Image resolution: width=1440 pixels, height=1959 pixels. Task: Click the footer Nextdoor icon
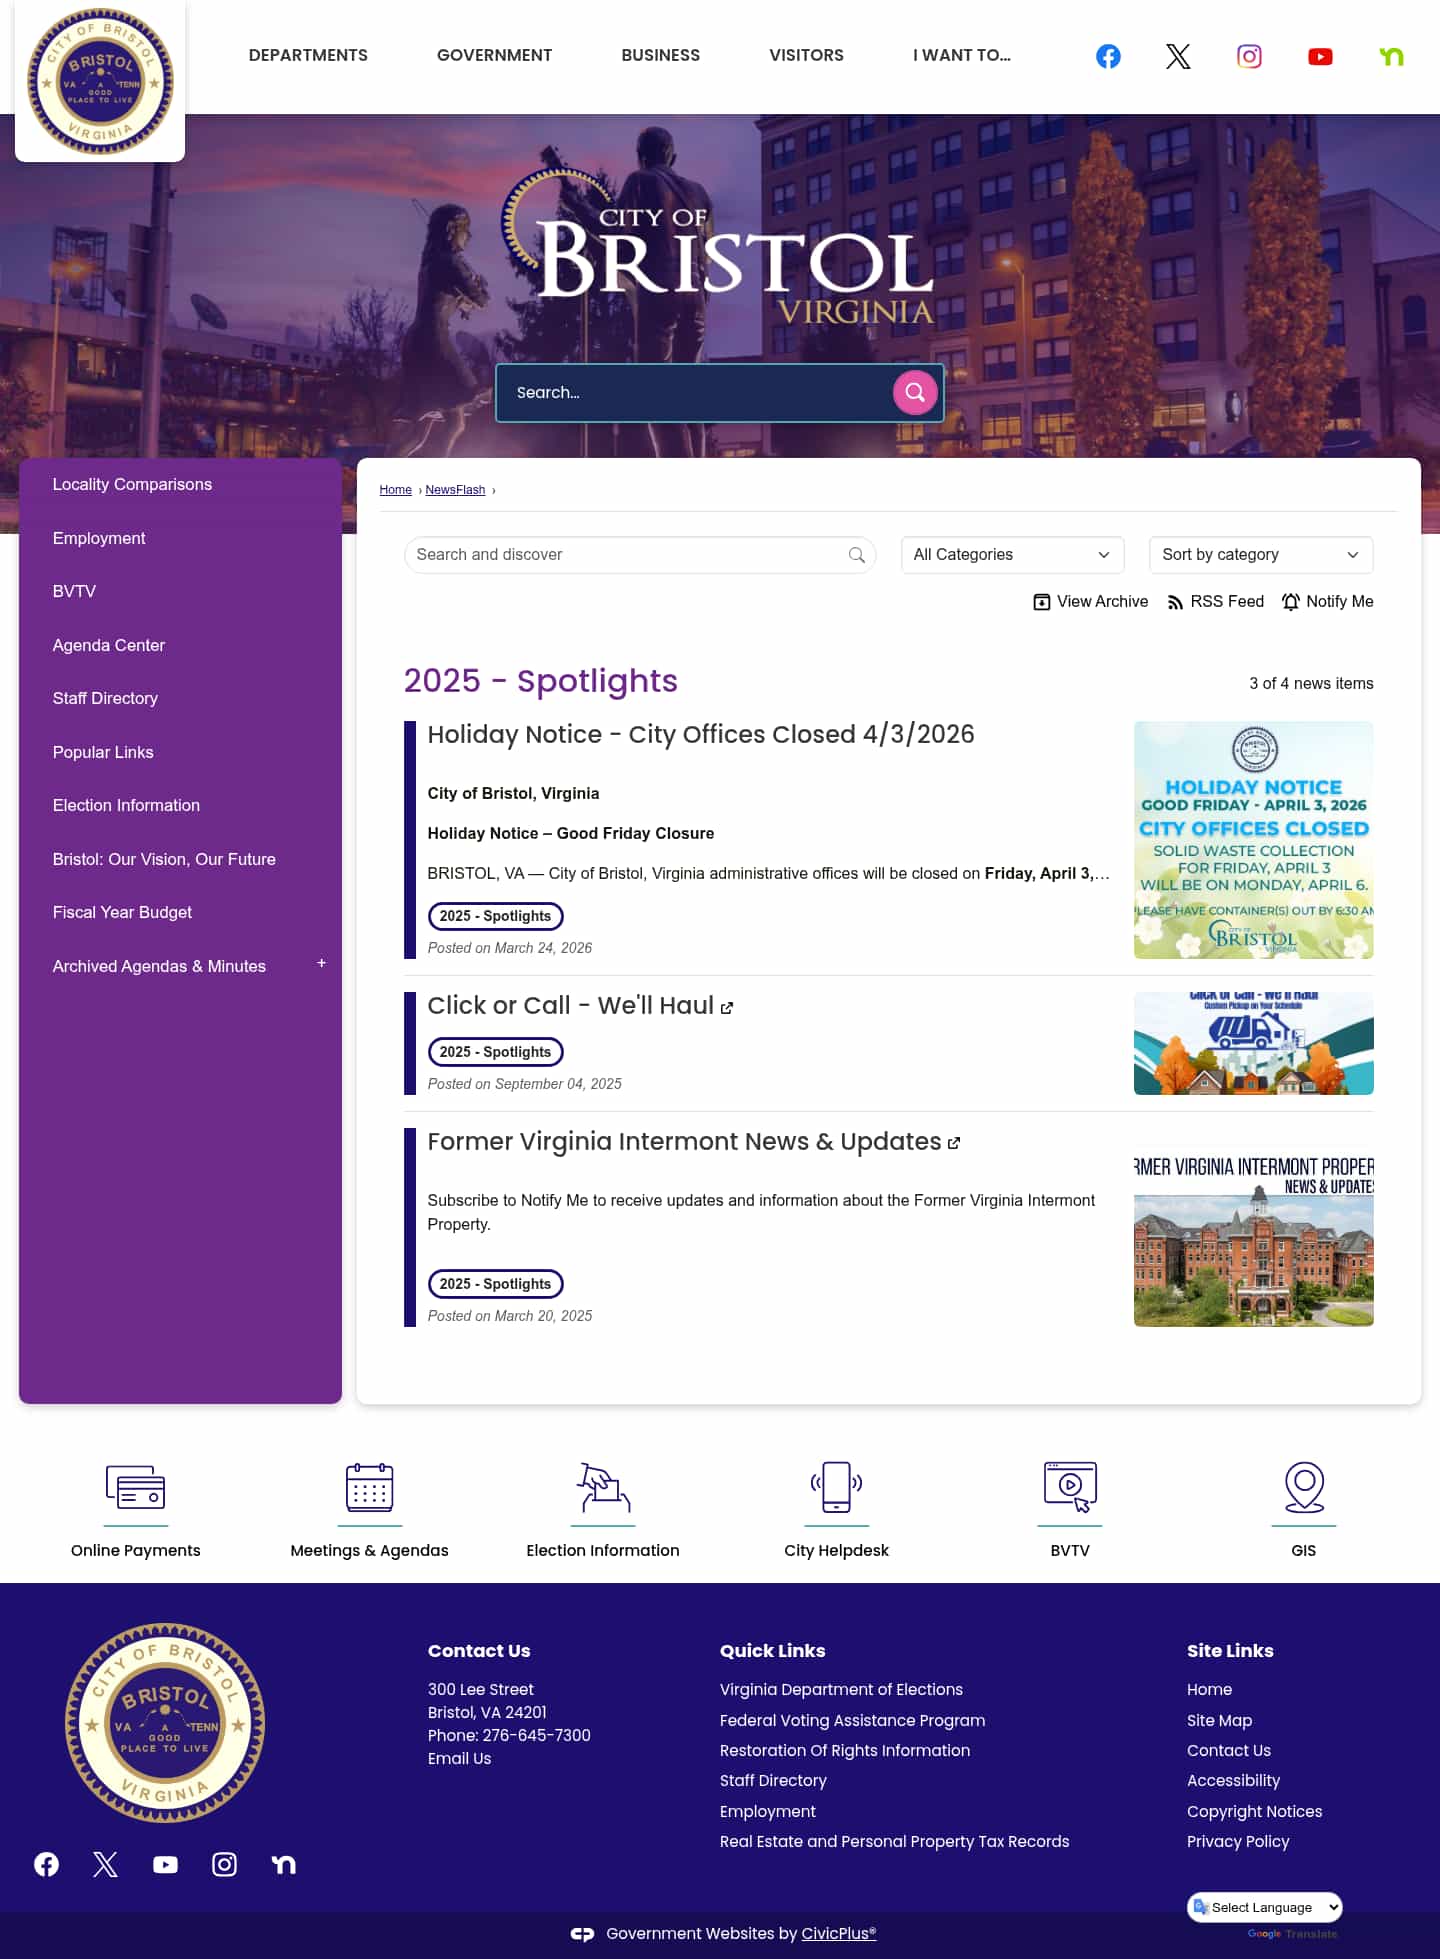284,1864
